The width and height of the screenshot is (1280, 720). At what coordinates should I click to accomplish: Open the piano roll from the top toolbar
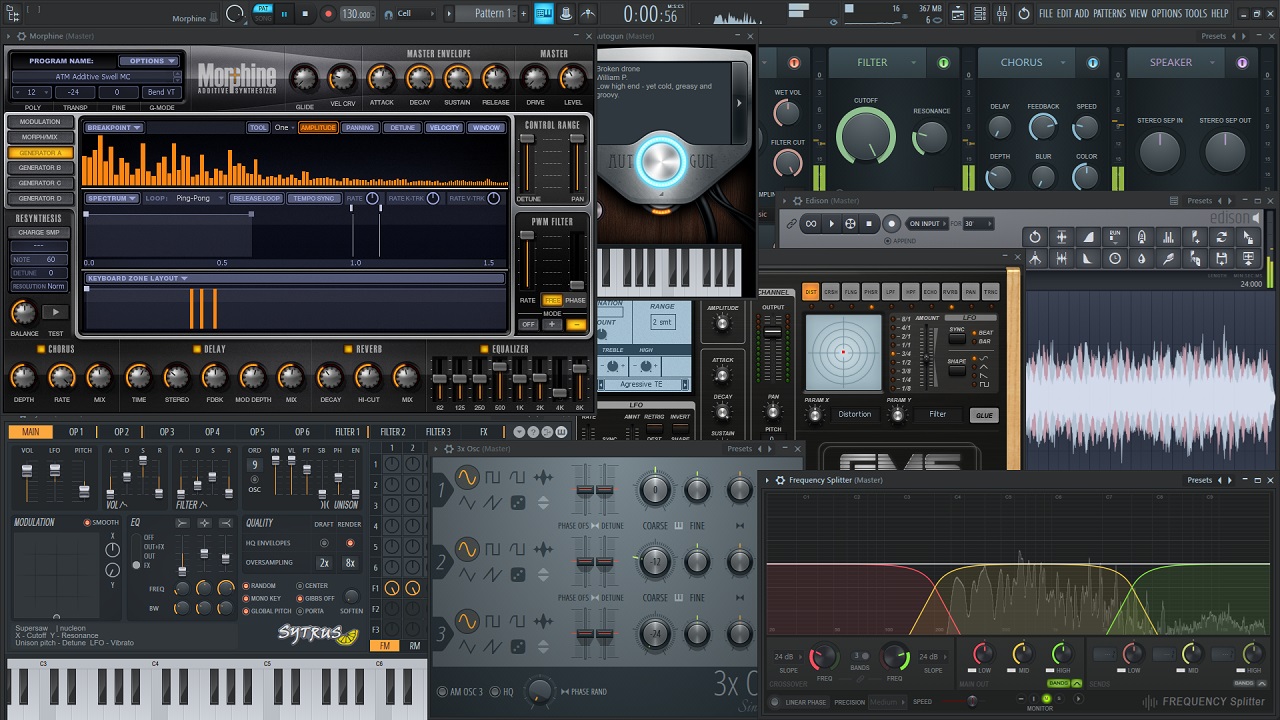tap(544, 14)
